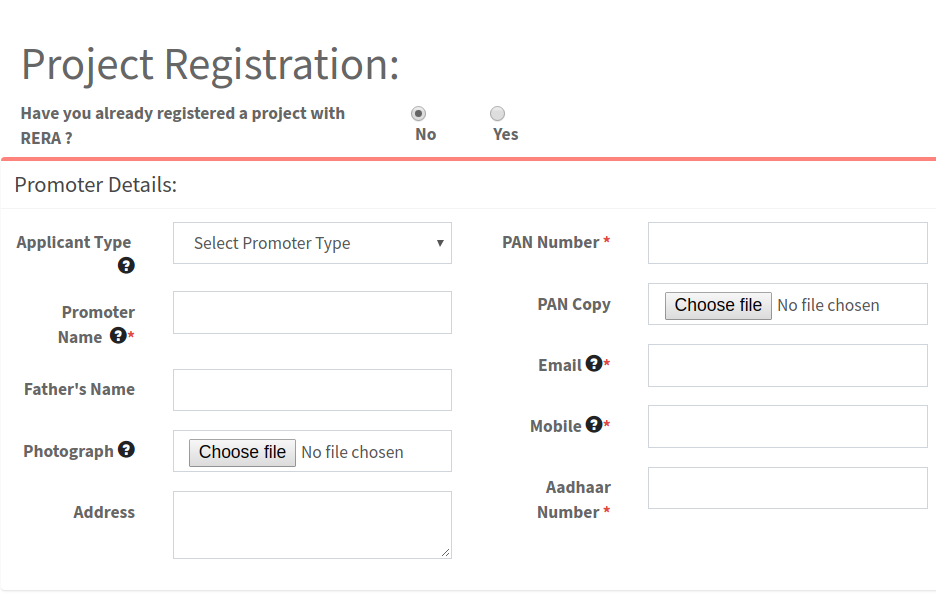Click inside the Address text area

(312, 524)
